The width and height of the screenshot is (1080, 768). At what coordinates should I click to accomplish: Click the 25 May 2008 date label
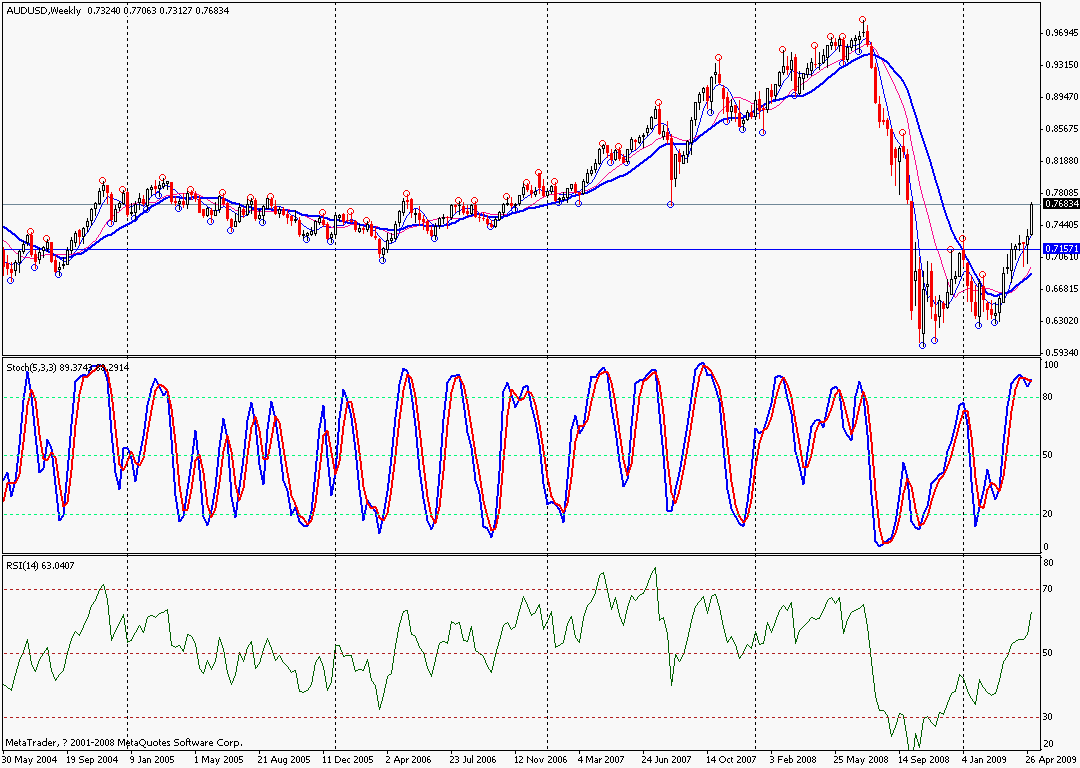pos(860,760)
